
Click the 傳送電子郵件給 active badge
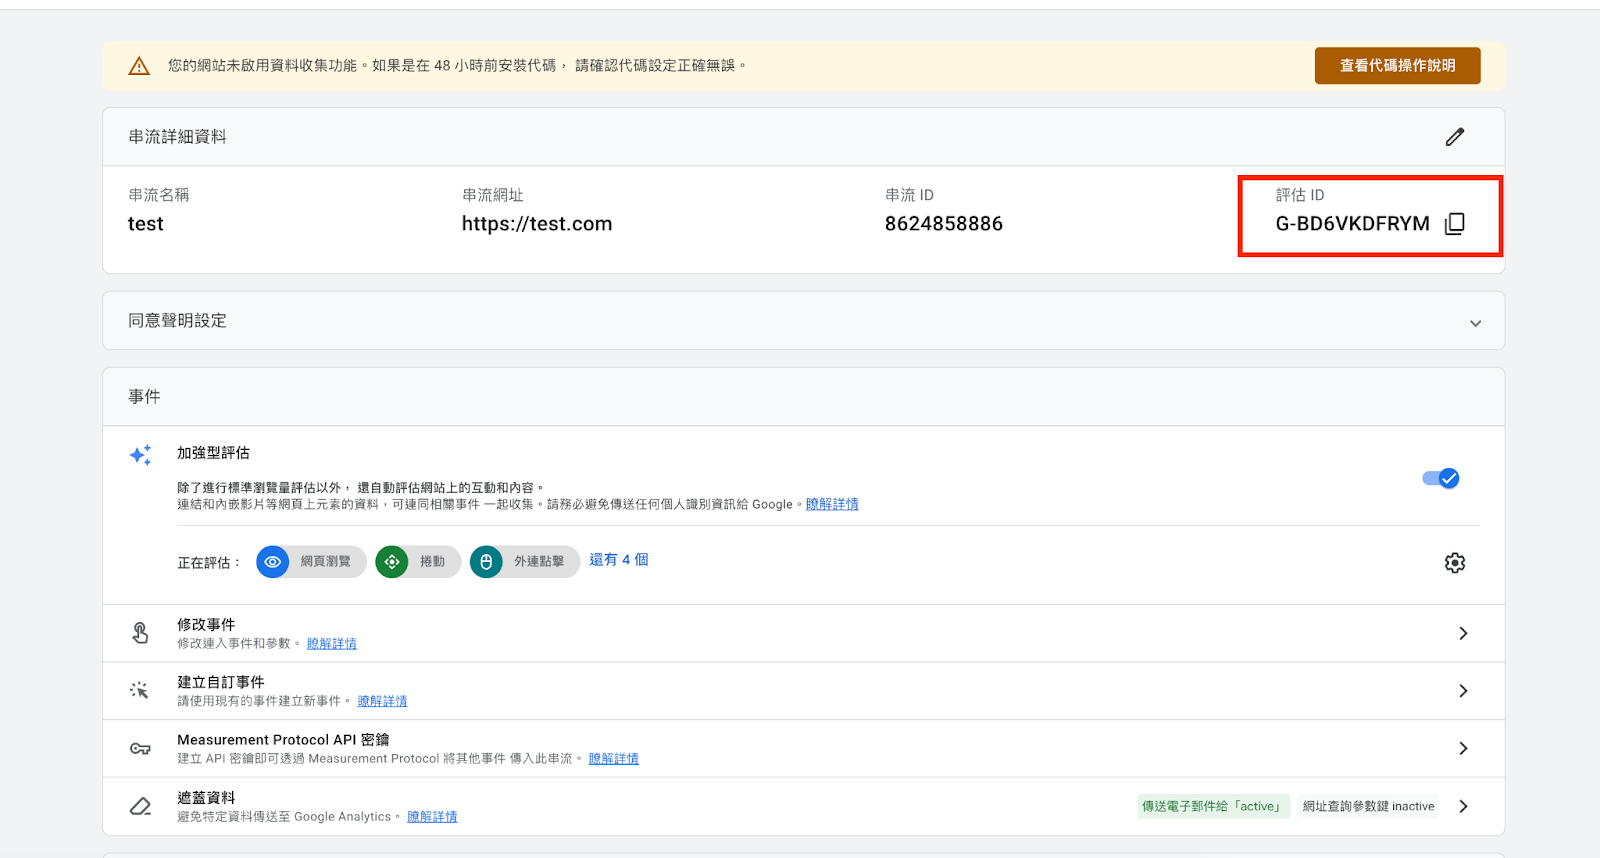1213,806
